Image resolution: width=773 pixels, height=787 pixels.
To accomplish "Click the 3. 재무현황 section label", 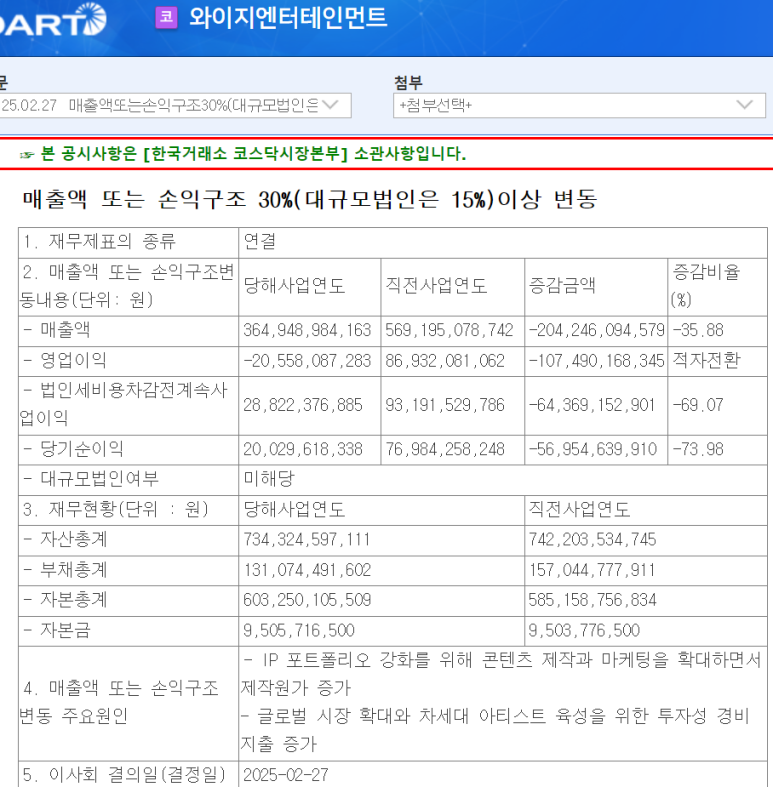I will [x=115, y=509].
